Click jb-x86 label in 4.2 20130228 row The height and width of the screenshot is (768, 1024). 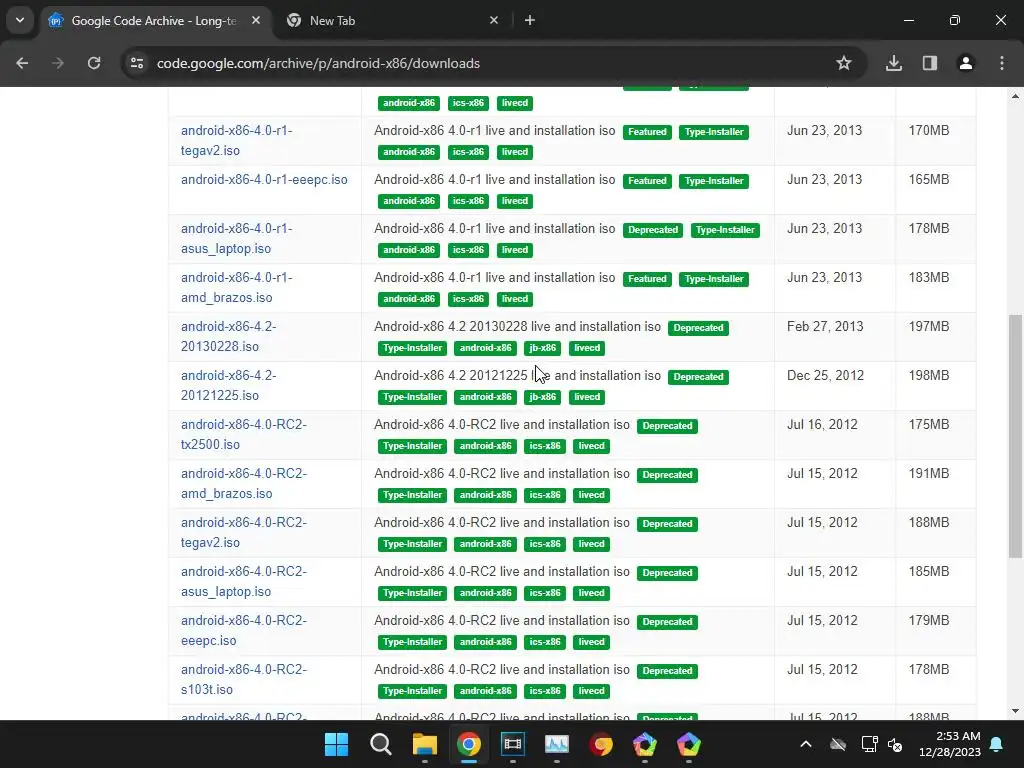[x=543, y=348]
